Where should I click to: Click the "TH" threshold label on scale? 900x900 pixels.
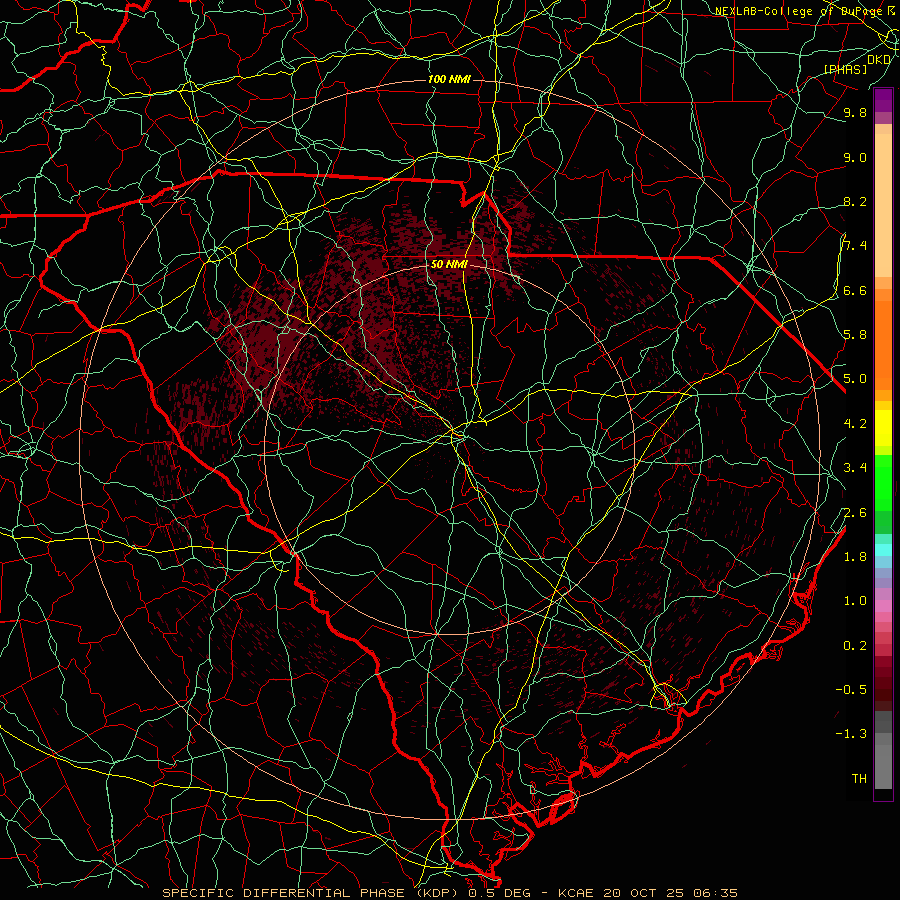click(x=859, y=778)
